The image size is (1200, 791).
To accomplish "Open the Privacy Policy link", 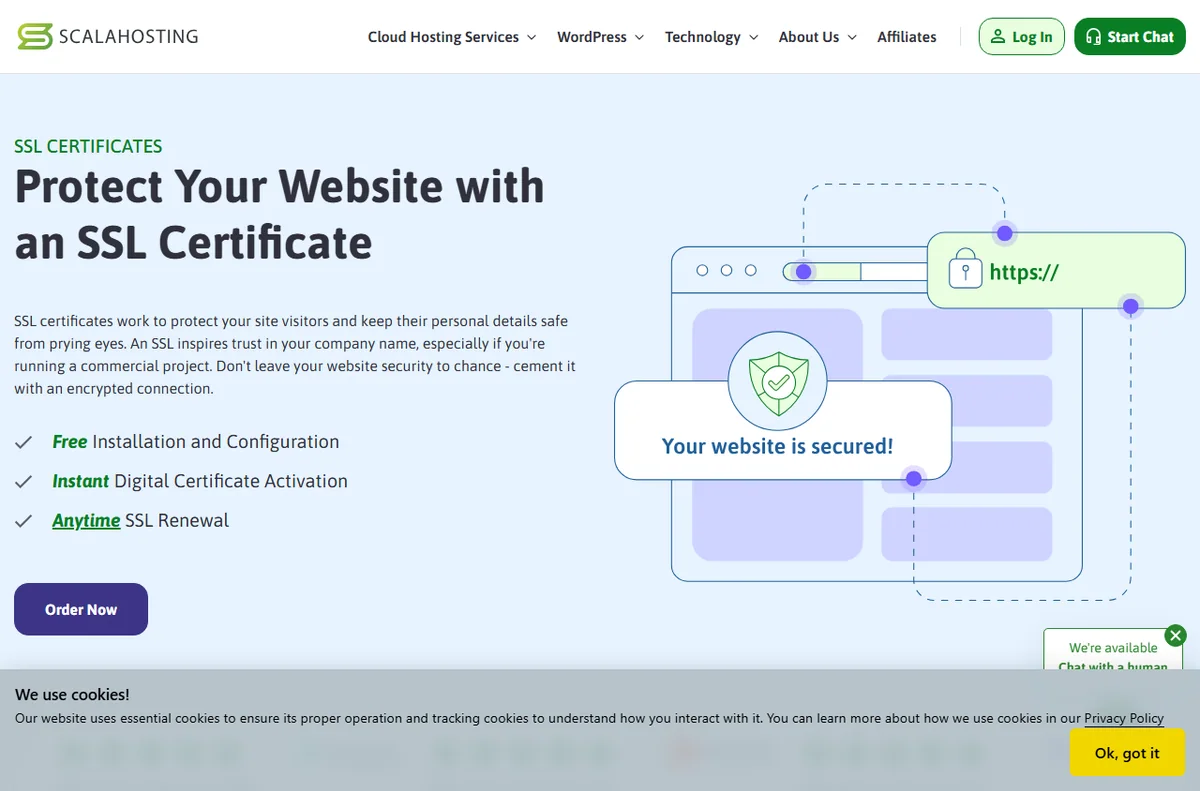I will pos(1124,718).
